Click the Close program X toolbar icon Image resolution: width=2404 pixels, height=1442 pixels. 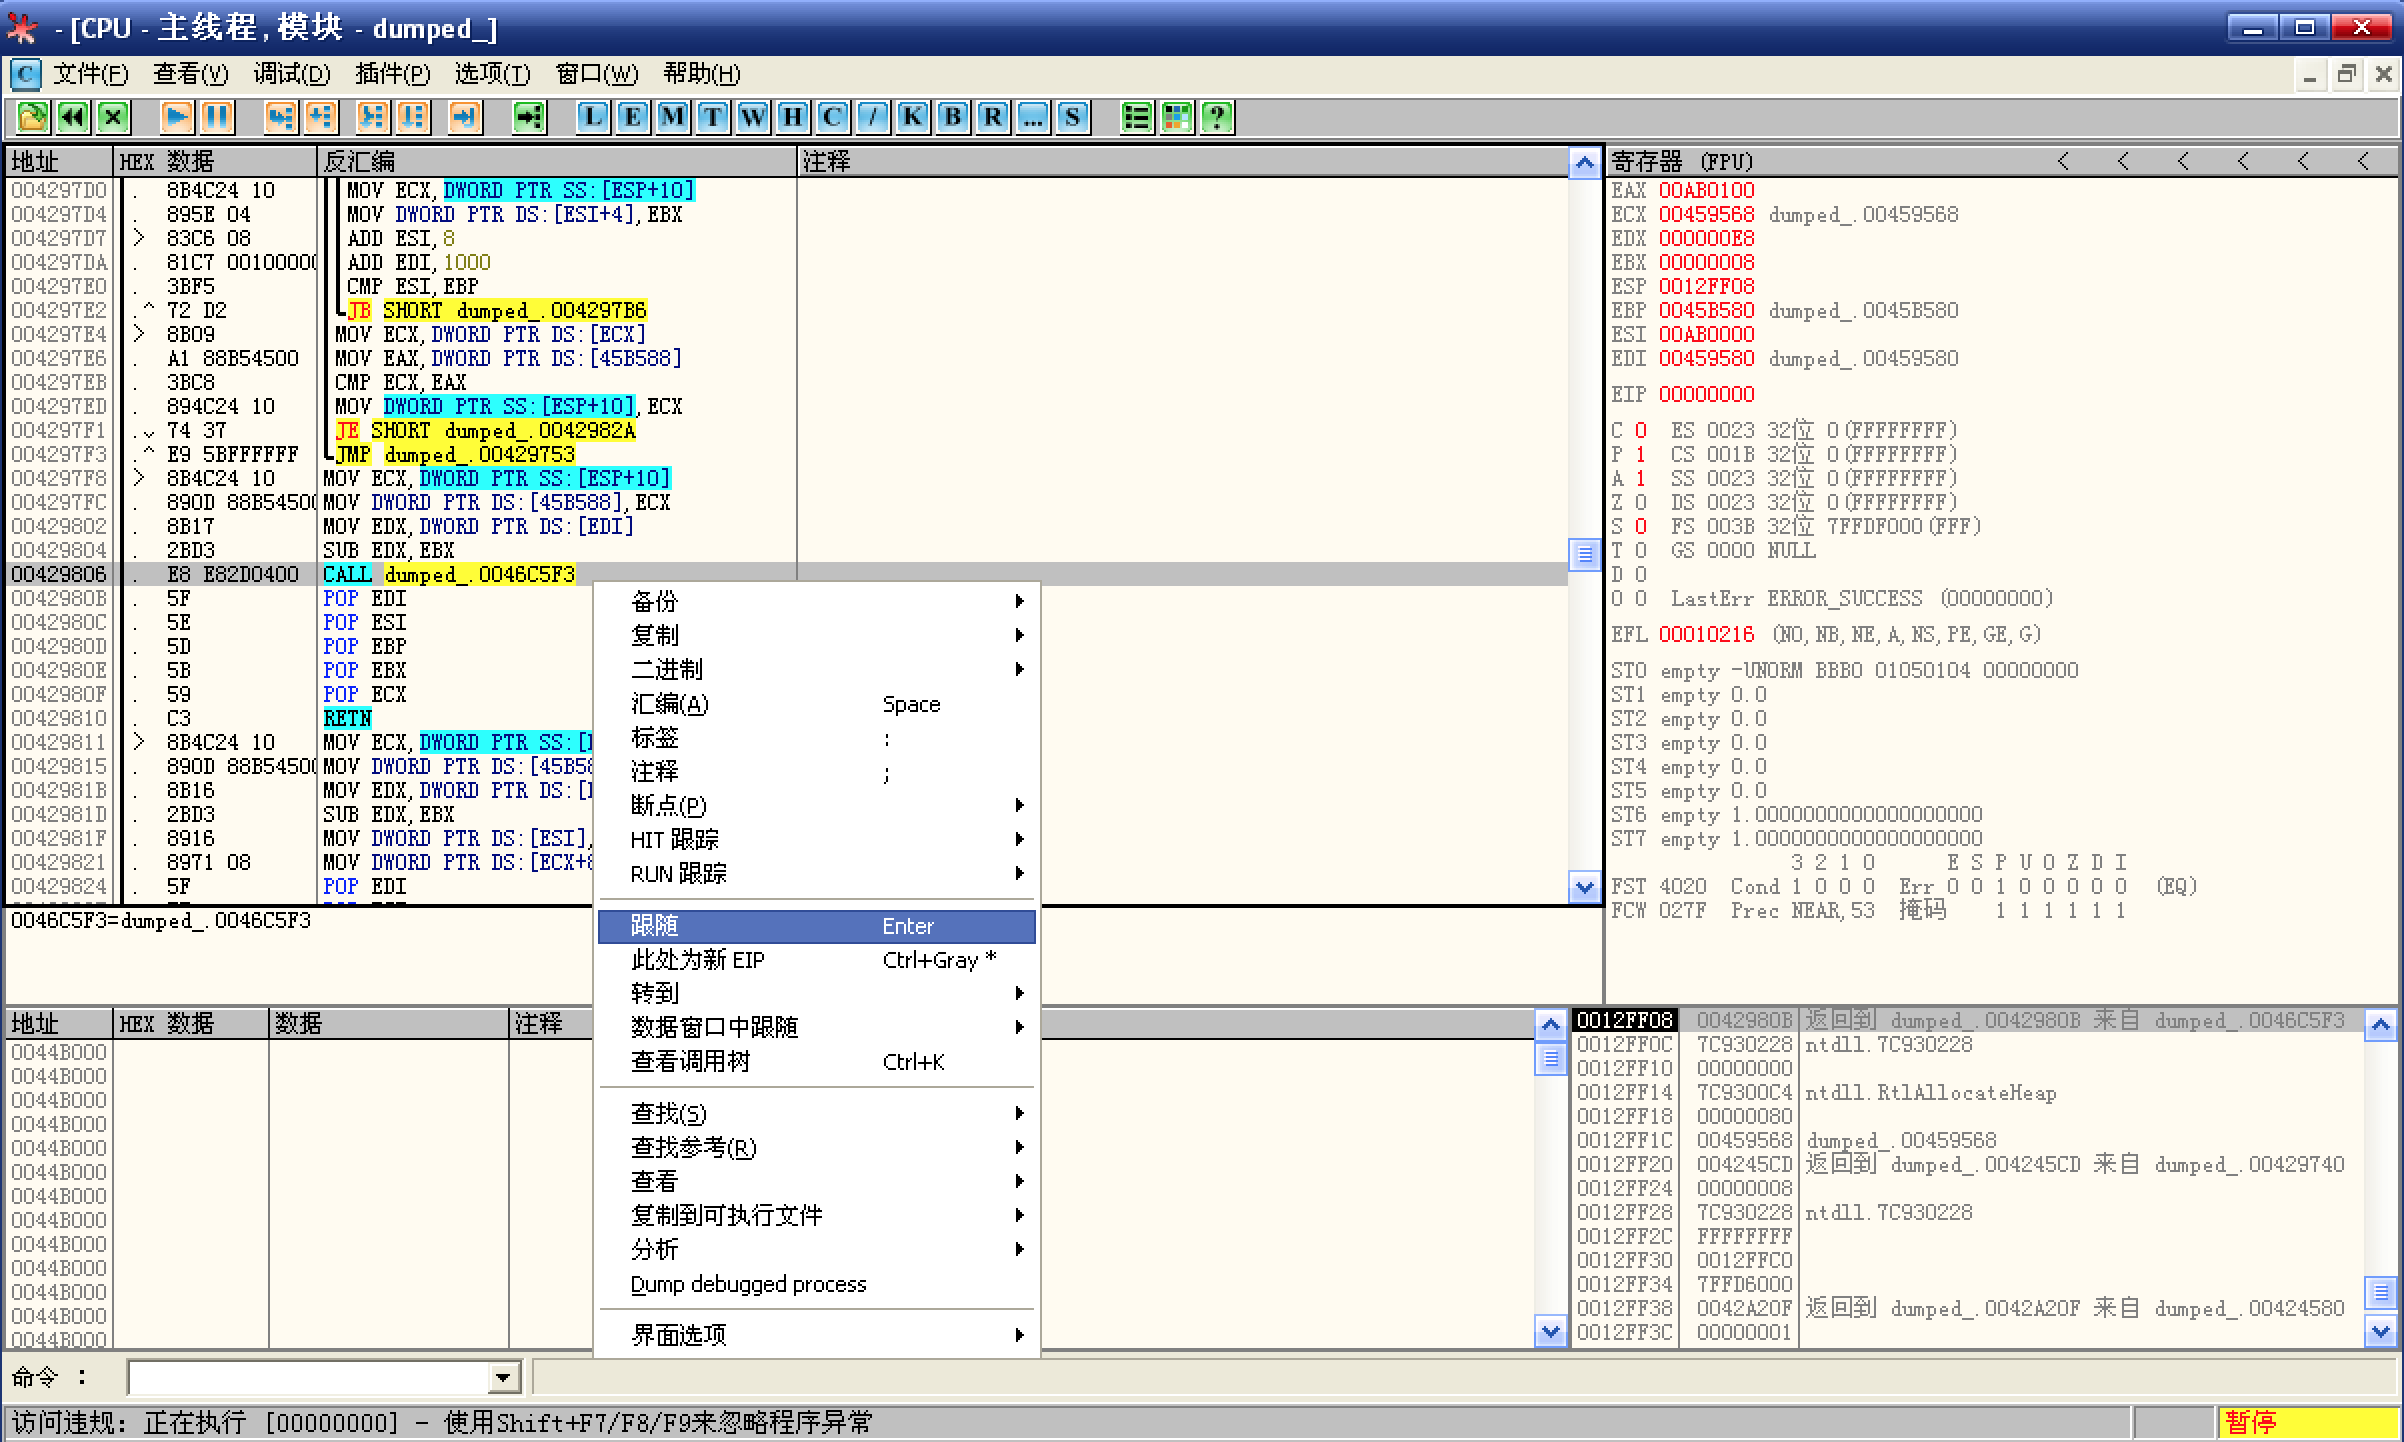(113, 117)
